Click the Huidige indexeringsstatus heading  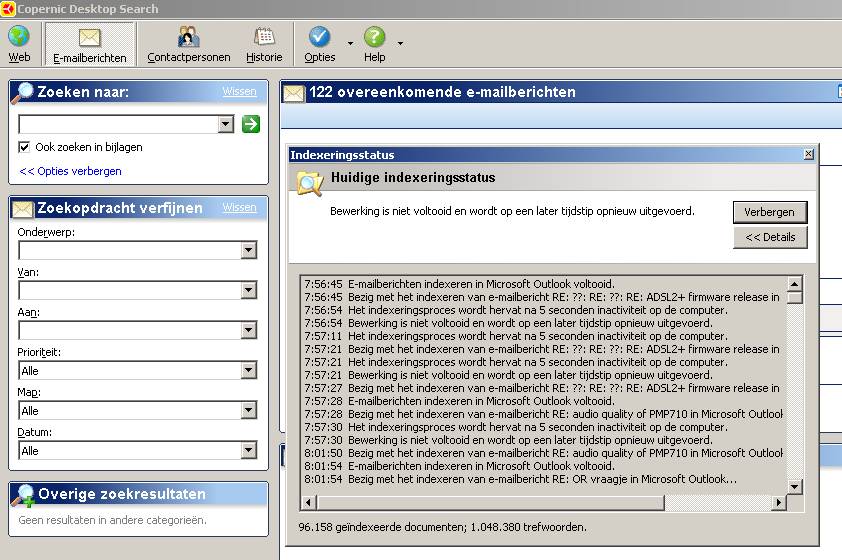coord(413,178)
